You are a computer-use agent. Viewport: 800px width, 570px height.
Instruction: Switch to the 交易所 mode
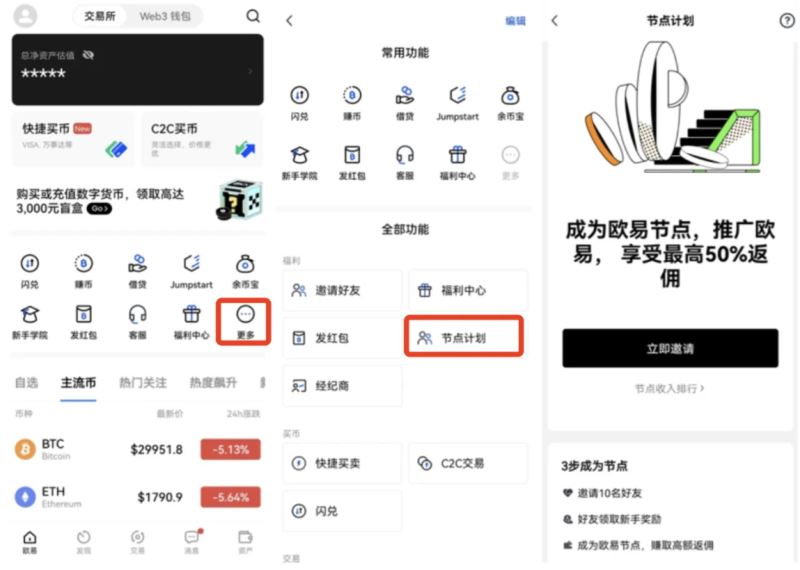(x=97, y=16)
